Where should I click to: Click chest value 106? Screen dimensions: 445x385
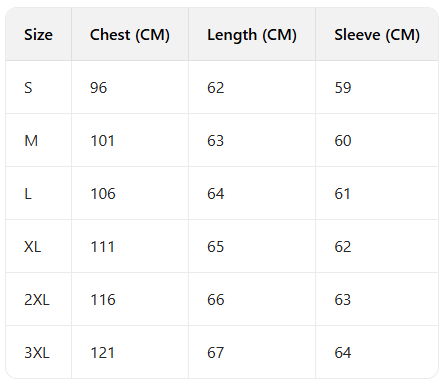pyautogui.click(x=103, y=194)
